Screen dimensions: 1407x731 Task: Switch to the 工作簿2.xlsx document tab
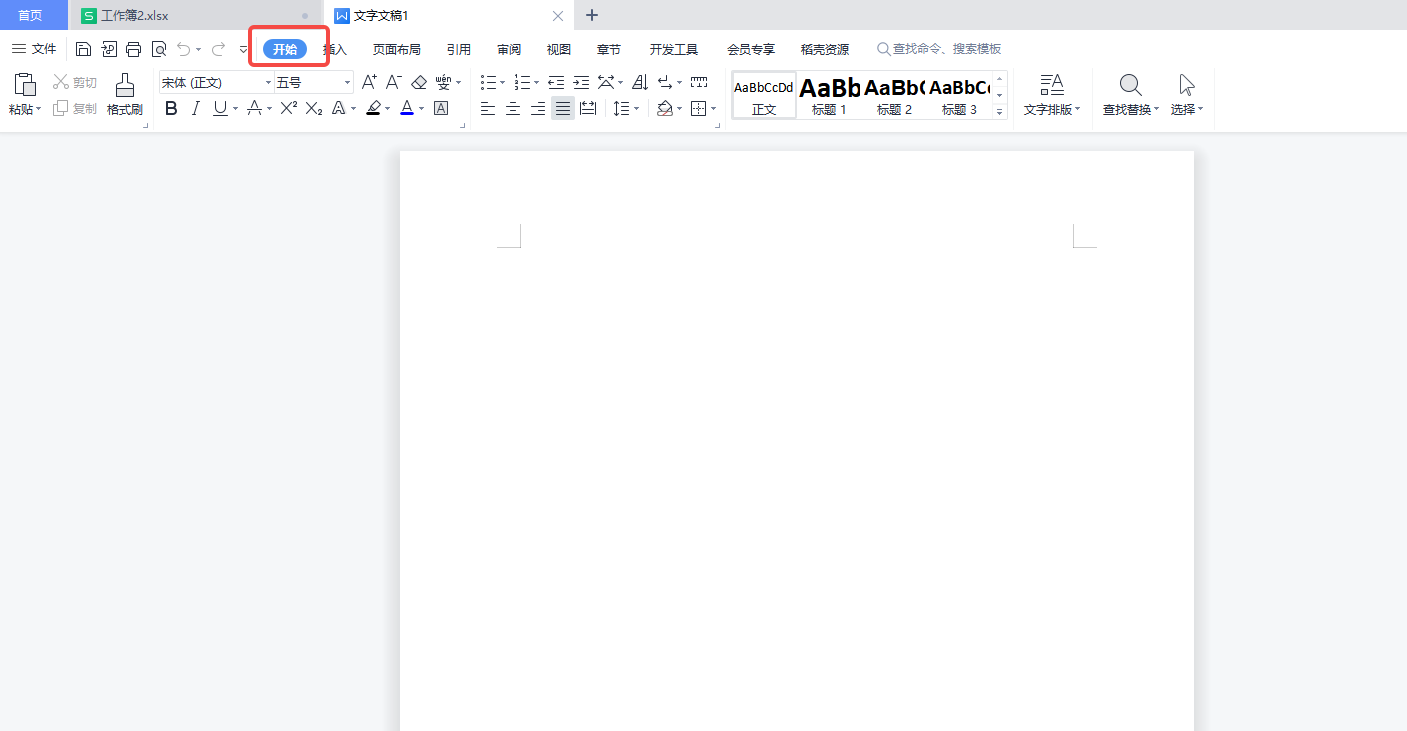pos(135,16)
